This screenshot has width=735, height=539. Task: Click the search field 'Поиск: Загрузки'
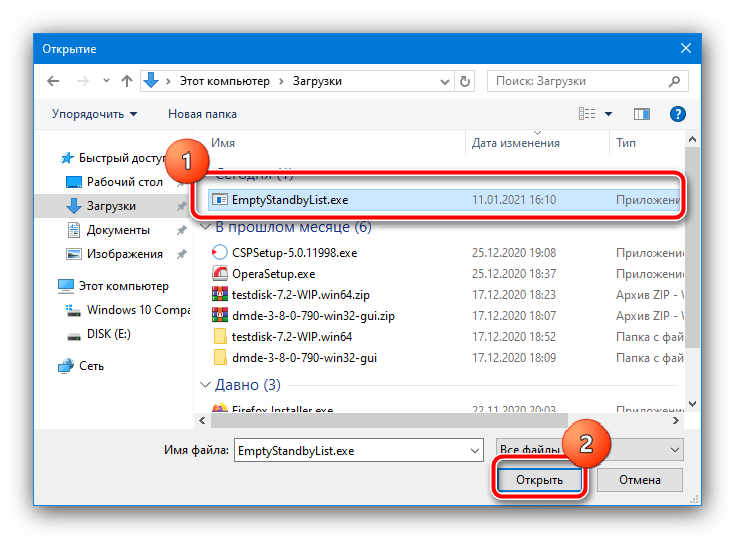click(587, 81)
